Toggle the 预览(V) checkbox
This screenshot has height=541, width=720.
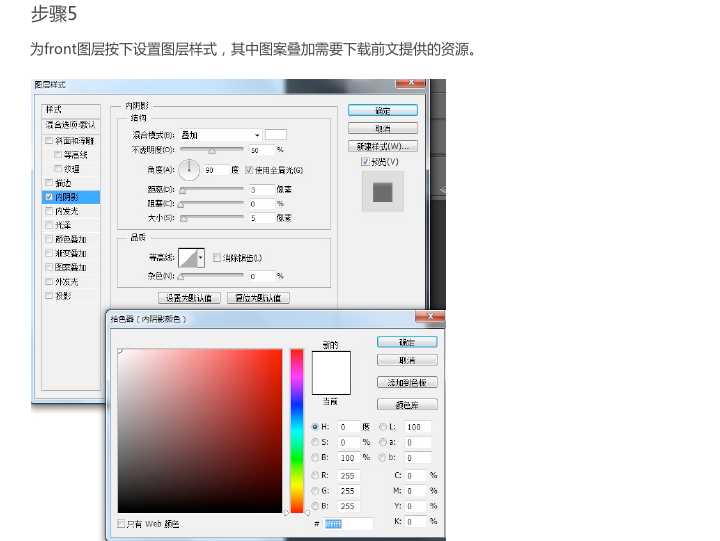[x=365, y=162]
